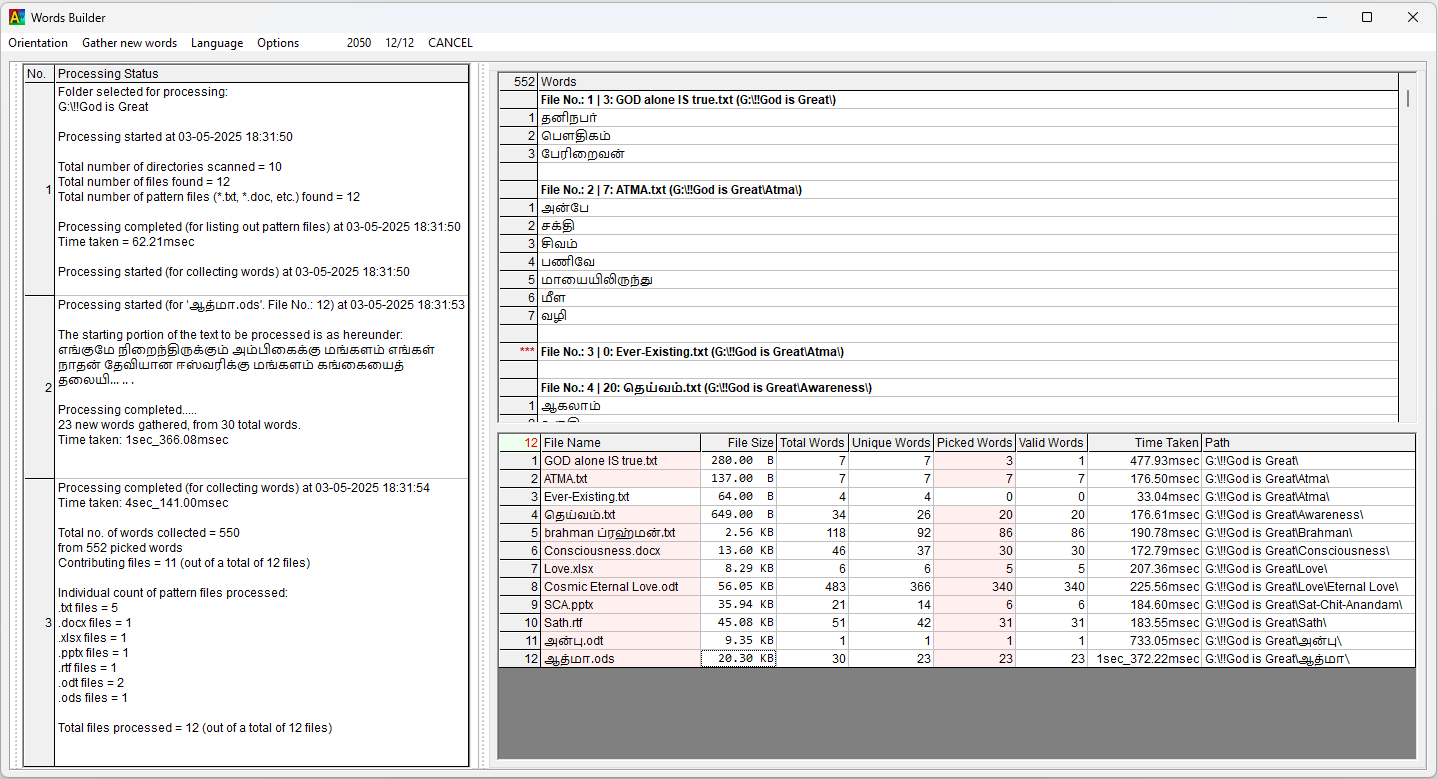The height and width of the screenshot is (779, 1438).
Task: Click the Words column header
Action: tap(967, 82)
